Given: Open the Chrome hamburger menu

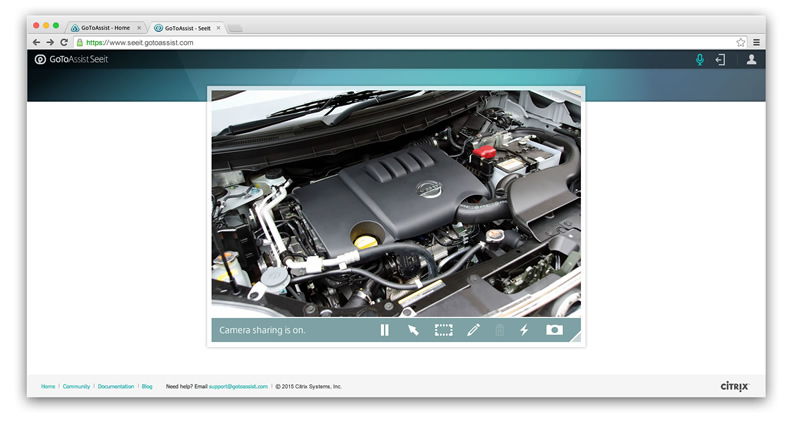Looking at the screenshot, I should coord(757,42).
